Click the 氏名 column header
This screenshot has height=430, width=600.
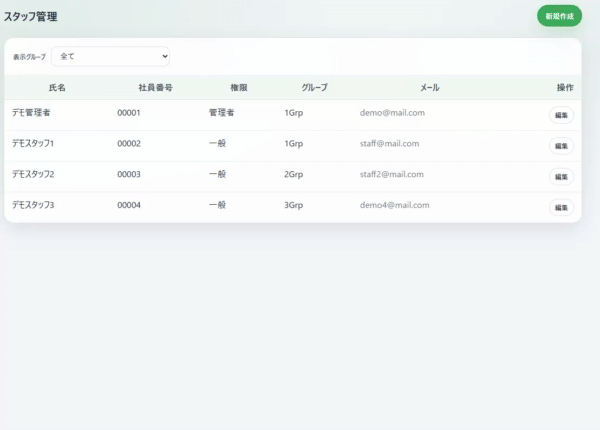point(57,88)
